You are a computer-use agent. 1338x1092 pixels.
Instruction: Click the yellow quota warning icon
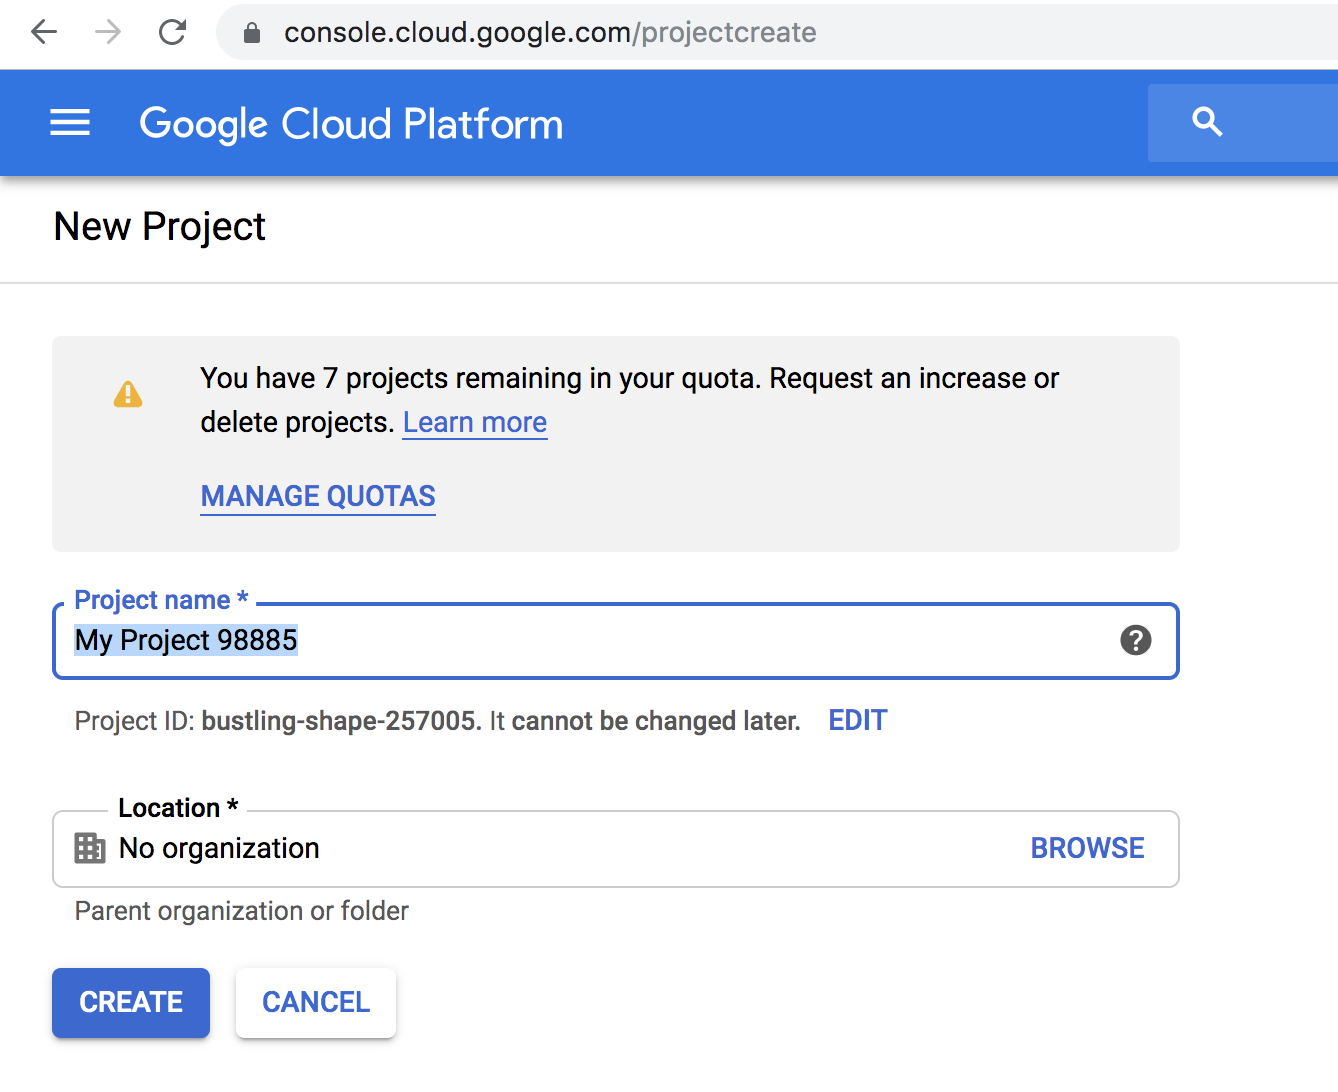click(x=128, y=394)
